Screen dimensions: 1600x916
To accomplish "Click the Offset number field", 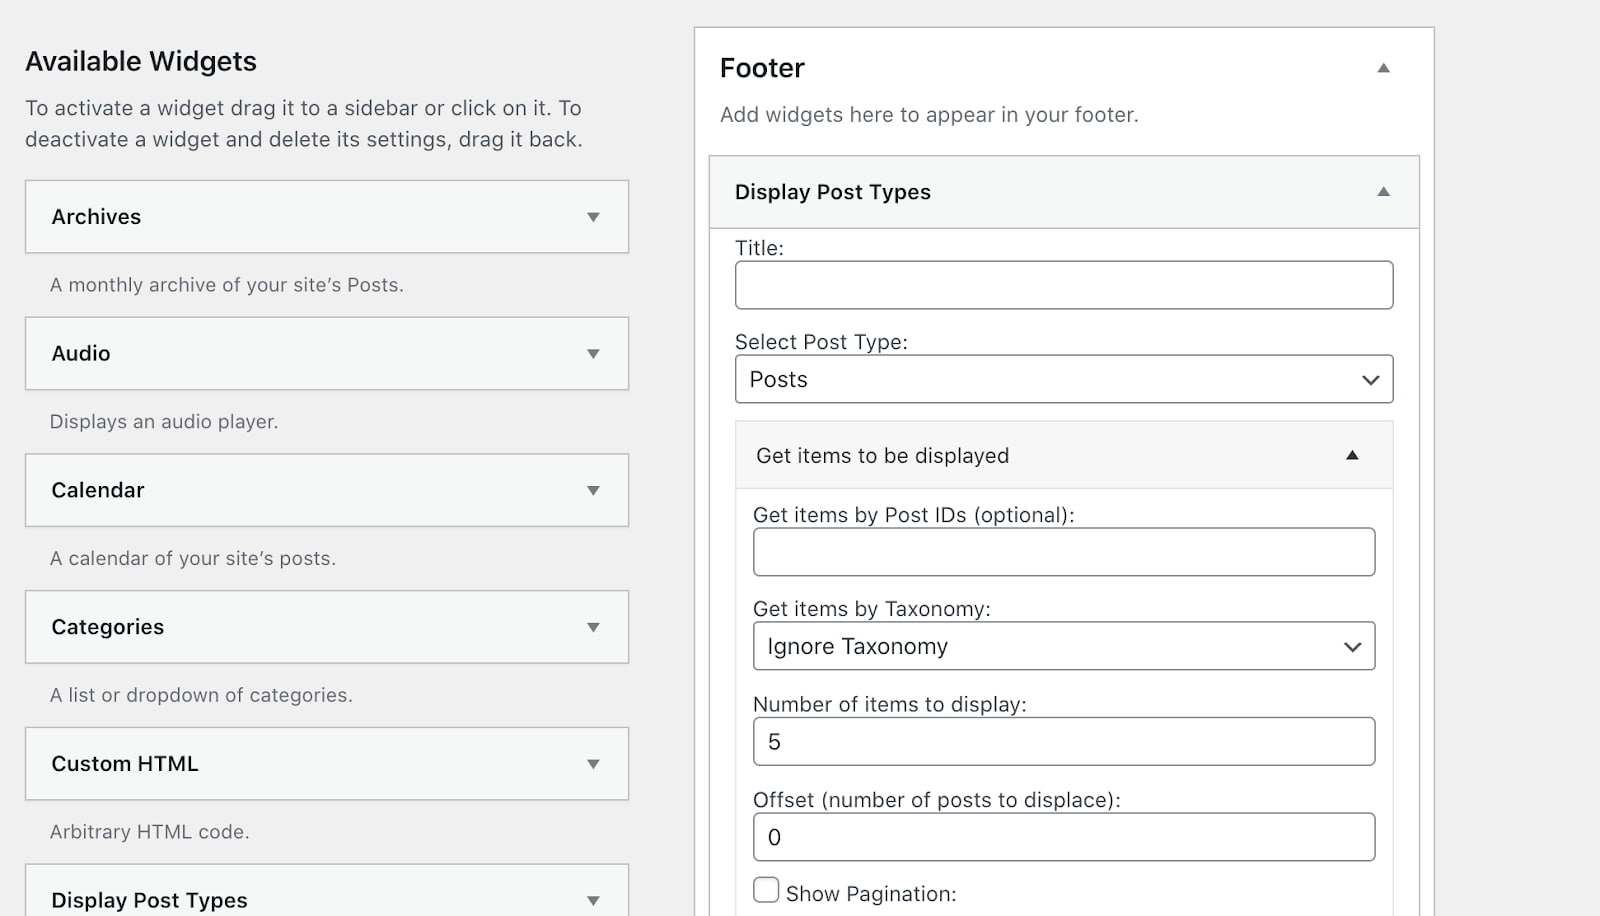I will [x=1064, y=837].
